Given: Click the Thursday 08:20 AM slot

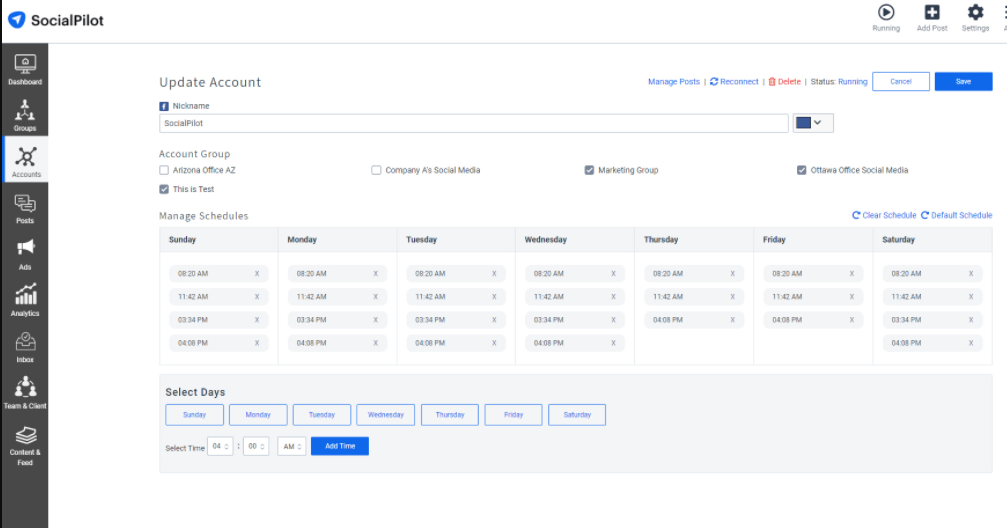Looking at the screenshot, I should click(694, 274).
